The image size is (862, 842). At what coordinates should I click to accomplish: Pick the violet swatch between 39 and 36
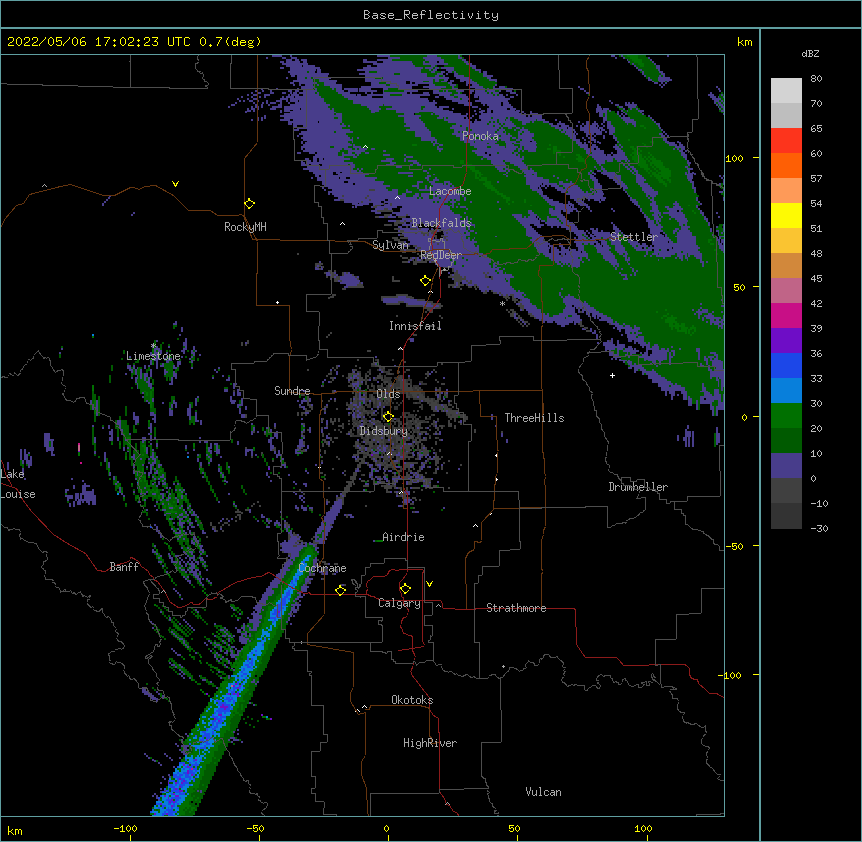coord(786,341)
